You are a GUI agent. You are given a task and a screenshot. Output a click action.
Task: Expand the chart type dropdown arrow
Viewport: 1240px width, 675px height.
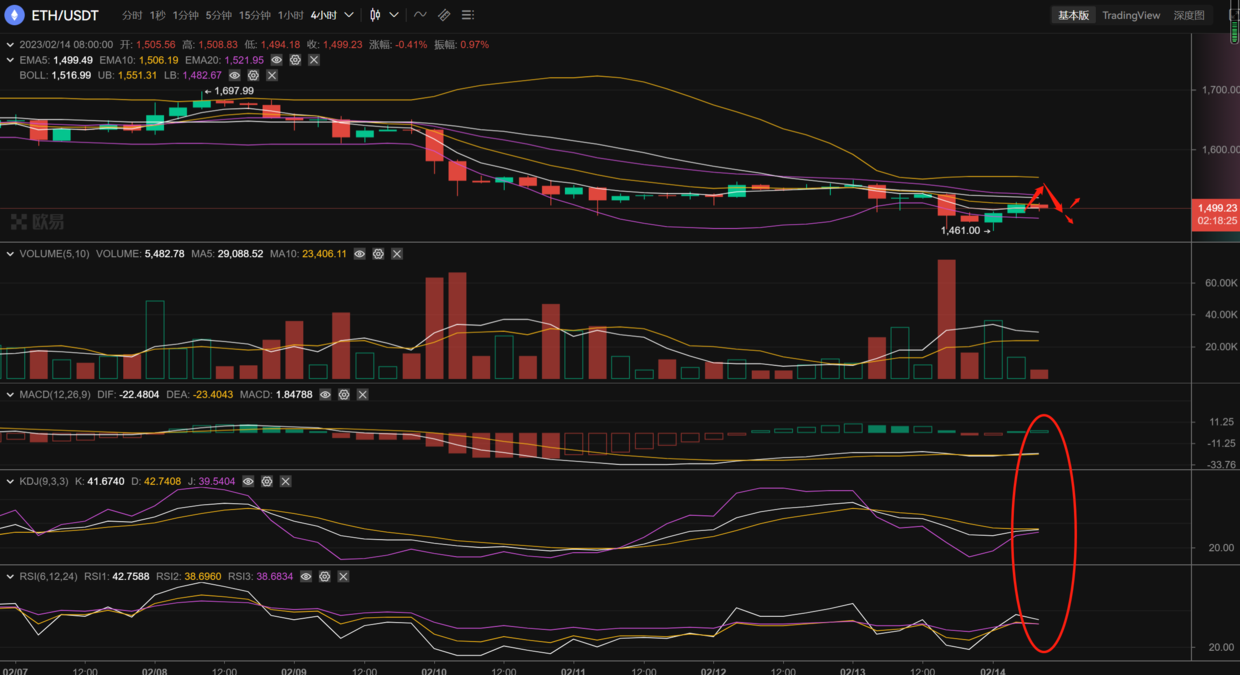pyautogui.click(x=394, y=15)
